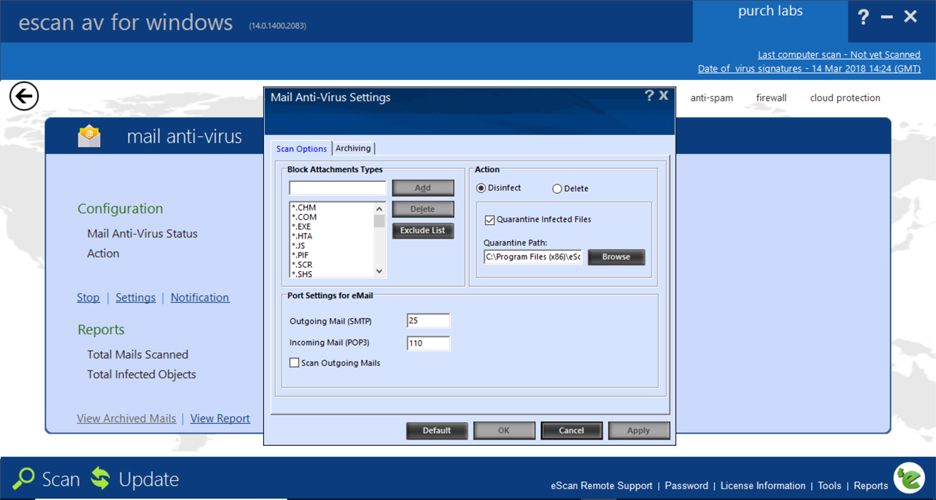Open help question mark in settings dialog
The width and height of the screenshot is (936, 500).
pos(649,95)
